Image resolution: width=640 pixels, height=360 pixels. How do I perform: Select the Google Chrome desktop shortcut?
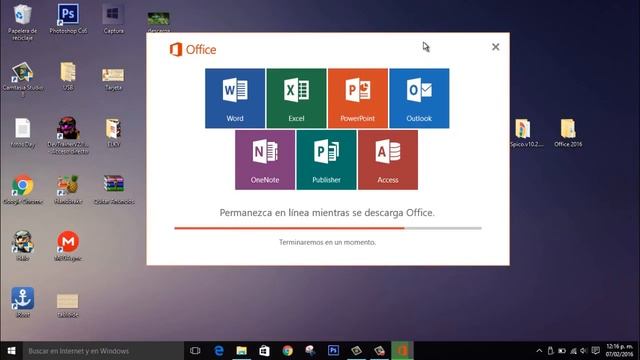(22, 190)
